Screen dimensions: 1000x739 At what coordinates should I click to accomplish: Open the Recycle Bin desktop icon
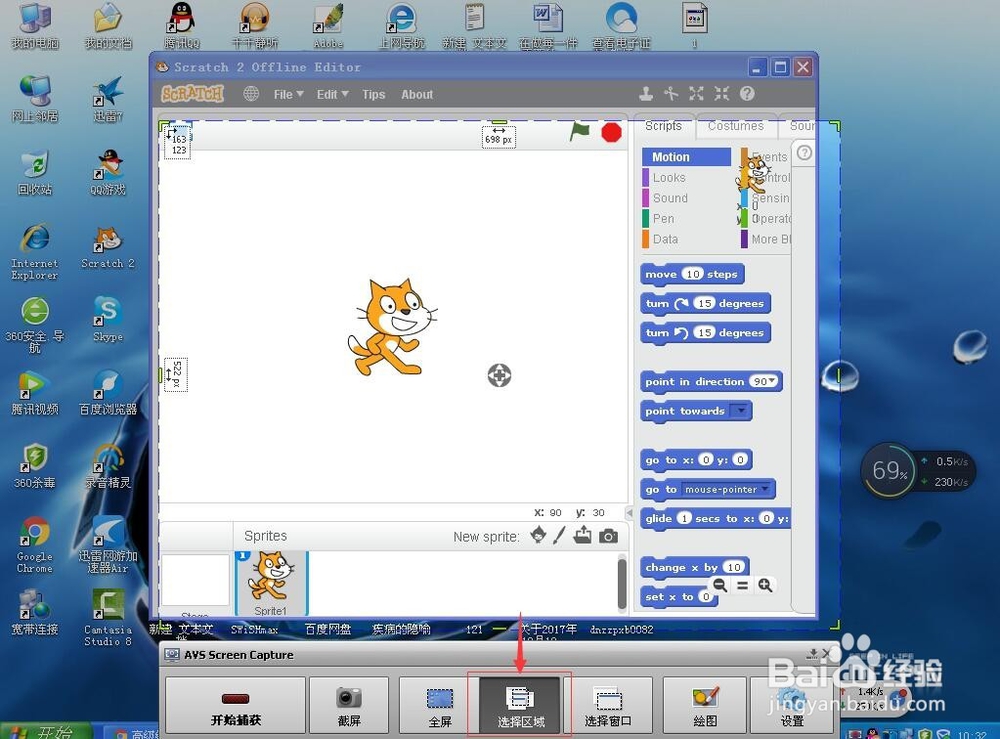pyautogui.click(x=34, y=173)
